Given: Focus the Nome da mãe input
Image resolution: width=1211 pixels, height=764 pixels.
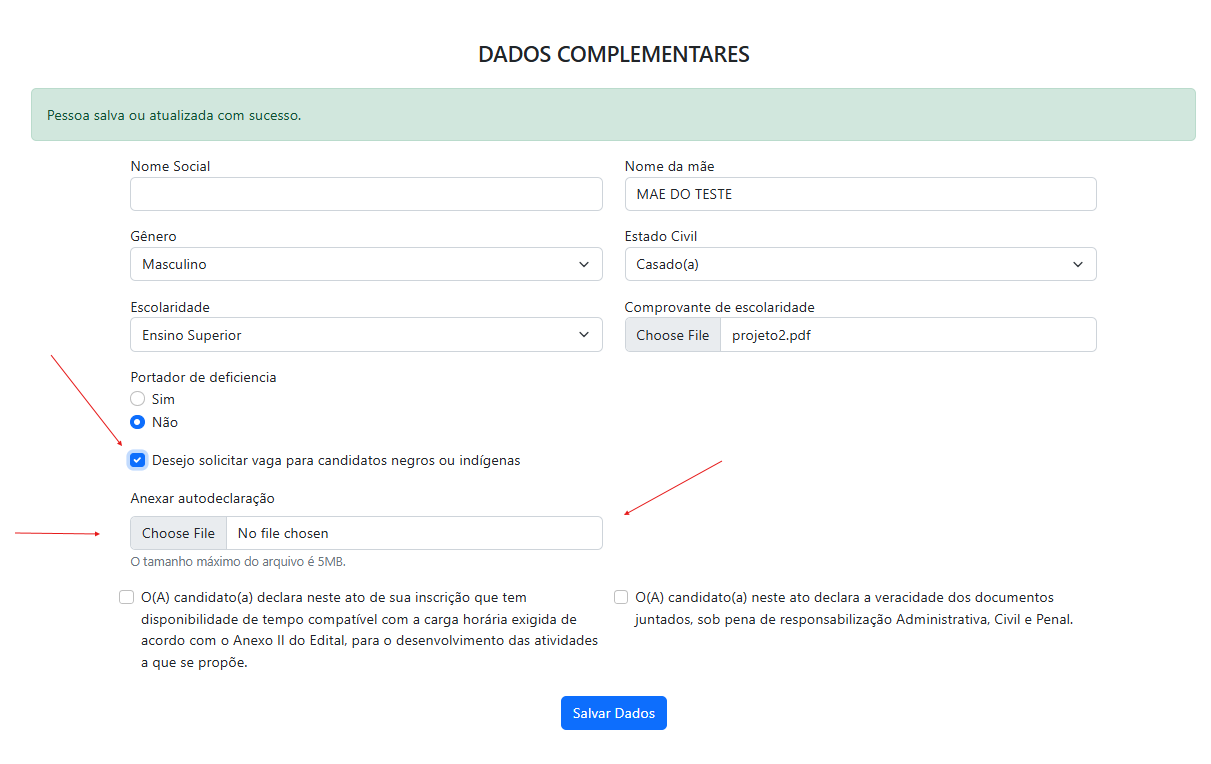Looking at the screenshot, I should click(x=860, y=194).
